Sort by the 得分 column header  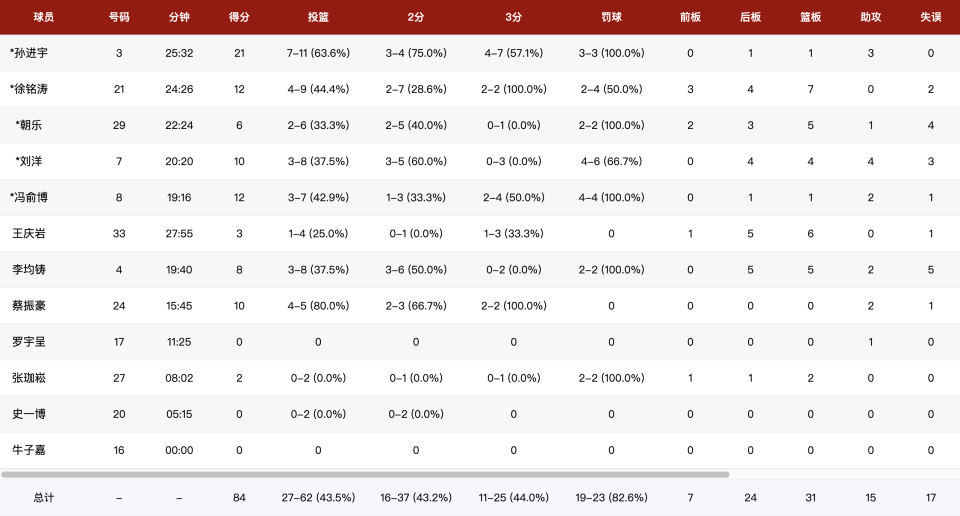(239, 17)
